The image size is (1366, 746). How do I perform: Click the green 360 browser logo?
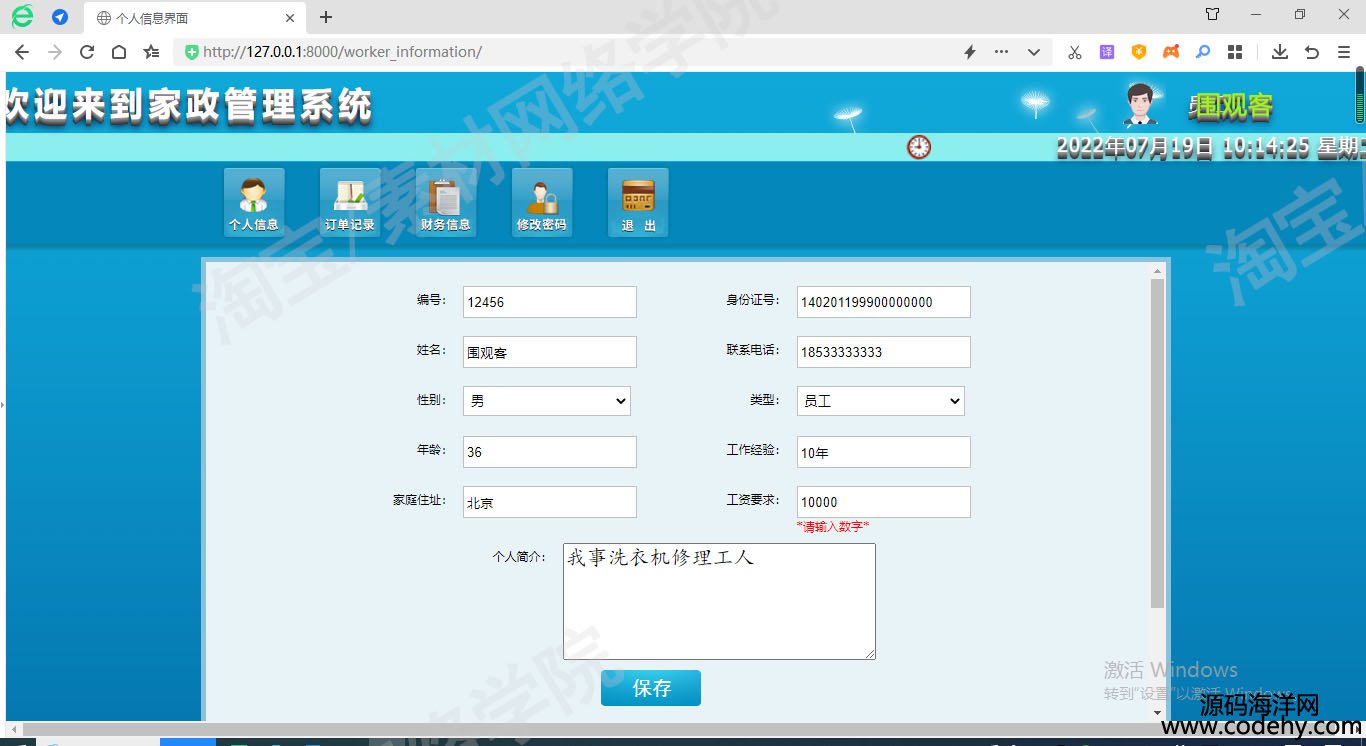coord(22,16)
